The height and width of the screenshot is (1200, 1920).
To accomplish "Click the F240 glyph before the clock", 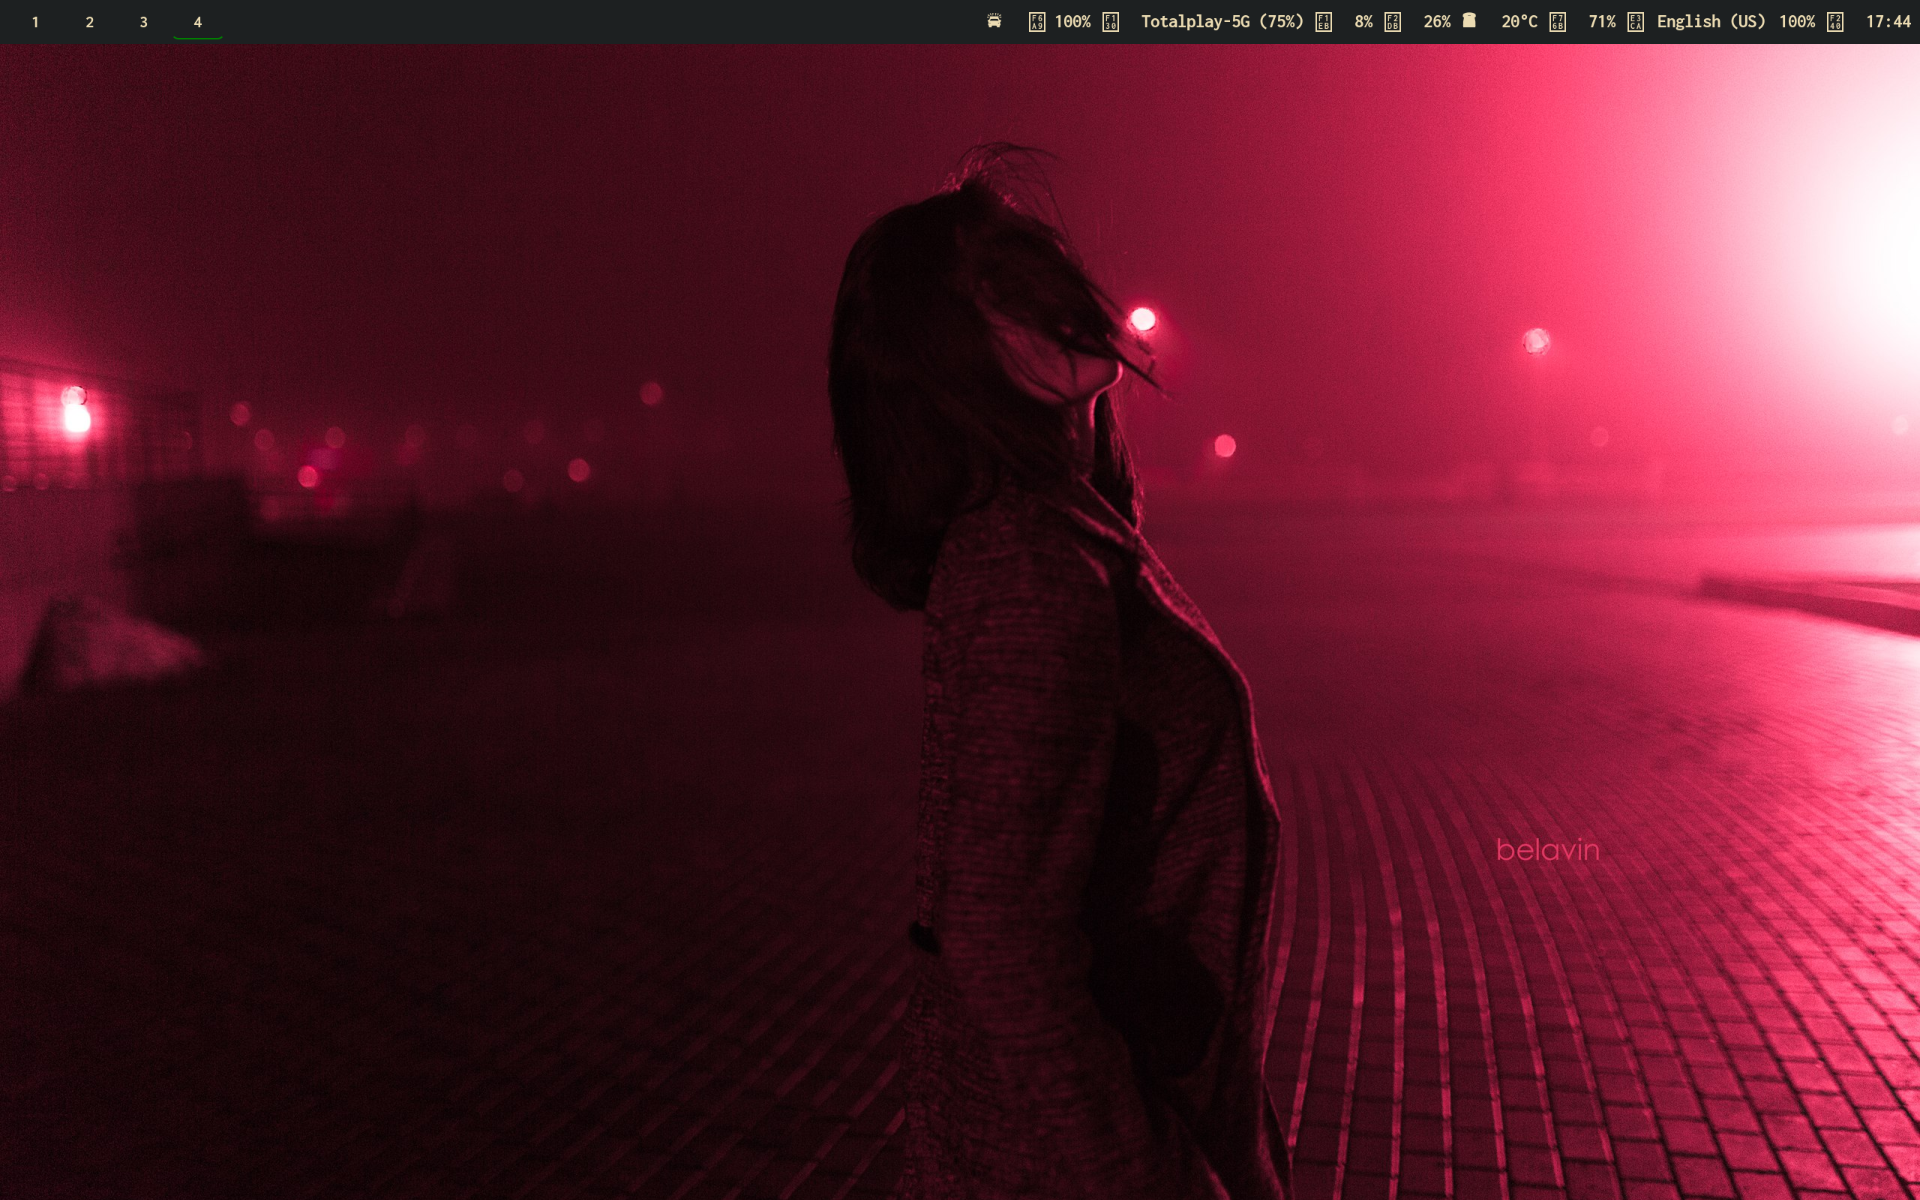I will coord(1835,22).
